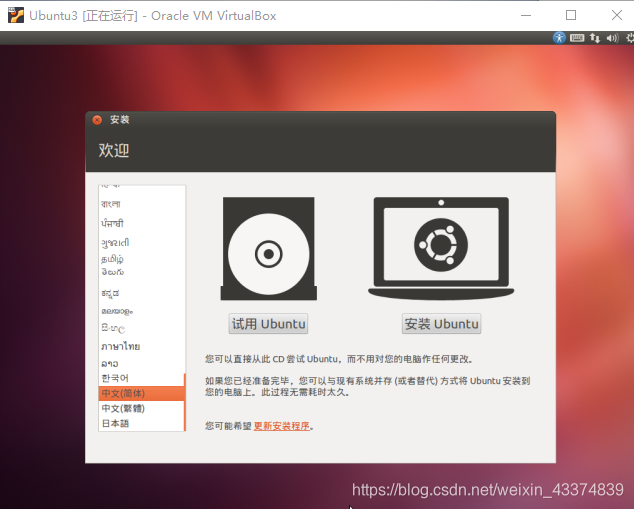634x509 pixels.
Task: Open the keyboard layout indicator
Action: coord(577,38)
